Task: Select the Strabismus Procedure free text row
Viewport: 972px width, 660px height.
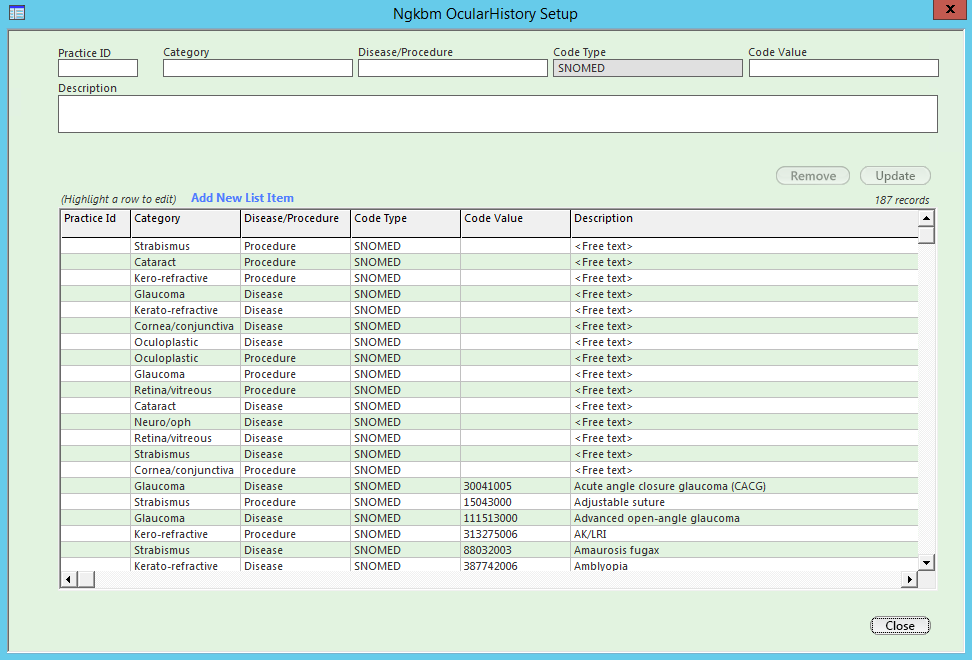Action: 489,246
